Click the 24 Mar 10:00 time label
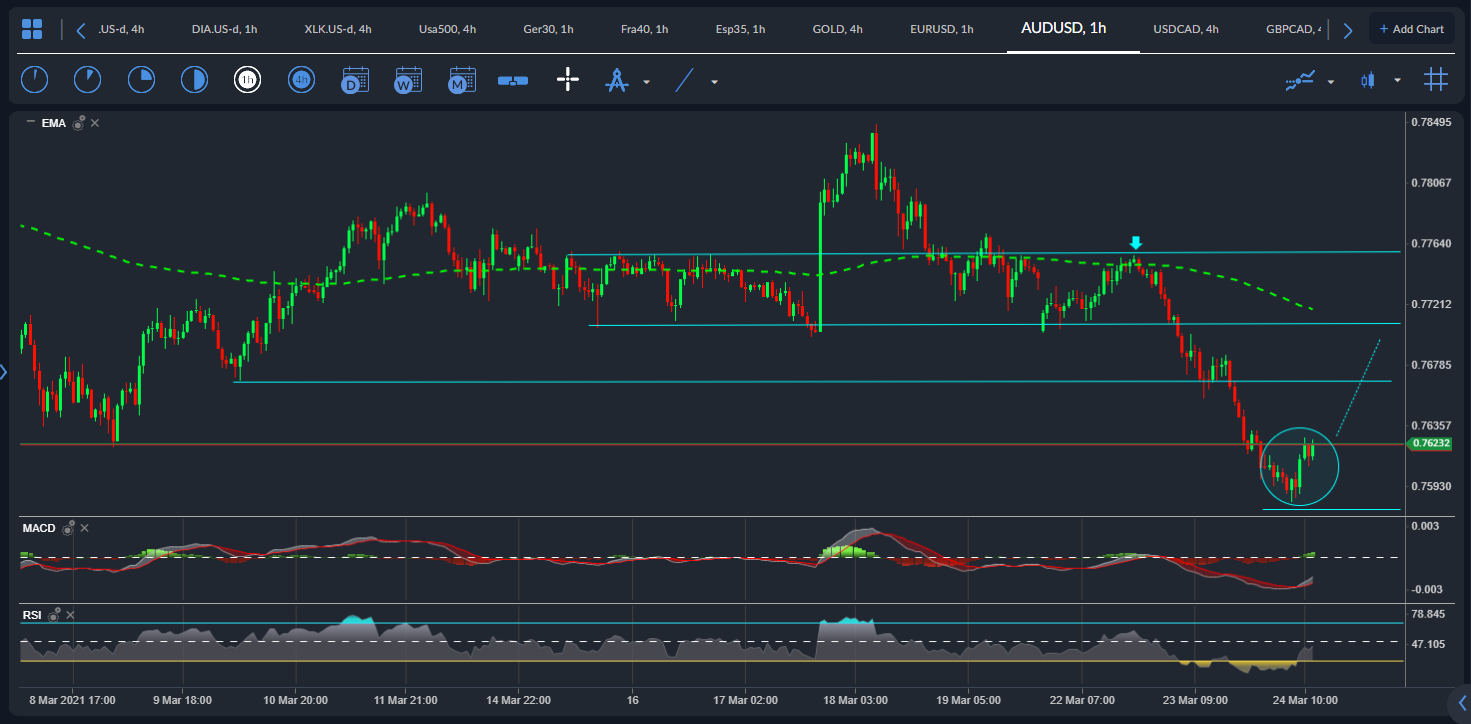 (x=1305, y=700)
